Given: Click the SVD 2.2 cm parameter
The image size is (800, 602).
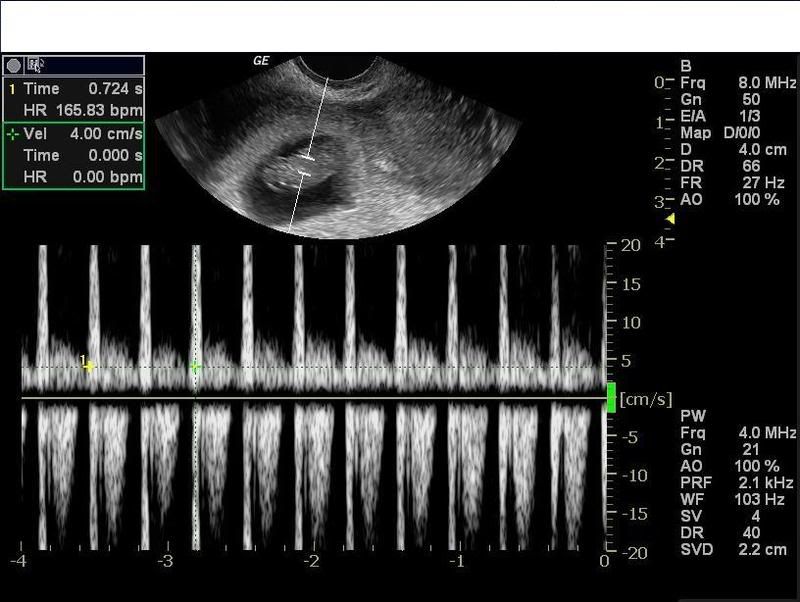Looking at the screenshot, I should 737,550.
